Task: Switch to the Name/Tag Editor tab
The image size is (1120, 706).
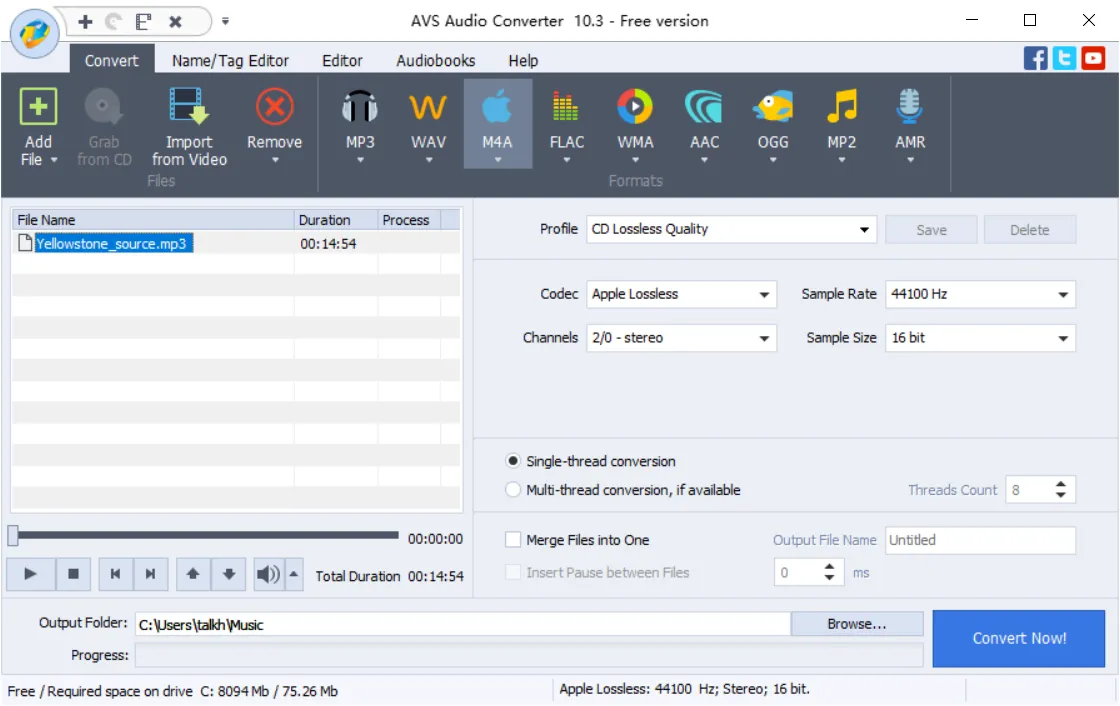Action: [230, 60]
